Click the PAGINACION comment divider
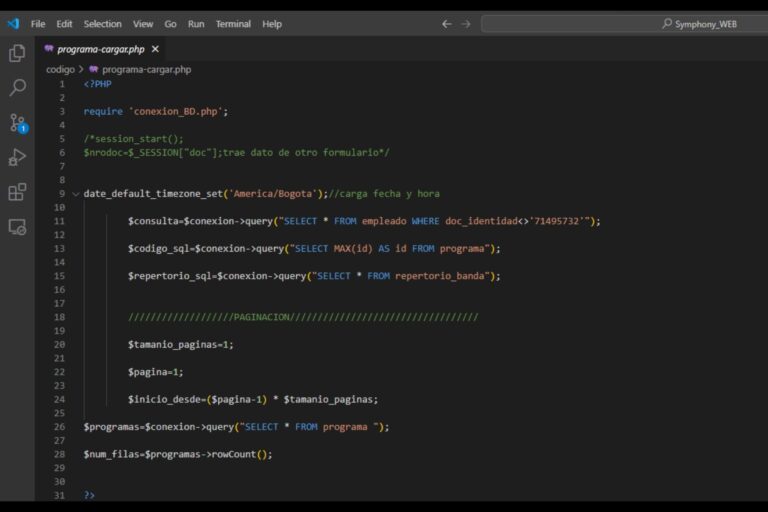Viewport: 768px width, 512px height. click(303, 317)
